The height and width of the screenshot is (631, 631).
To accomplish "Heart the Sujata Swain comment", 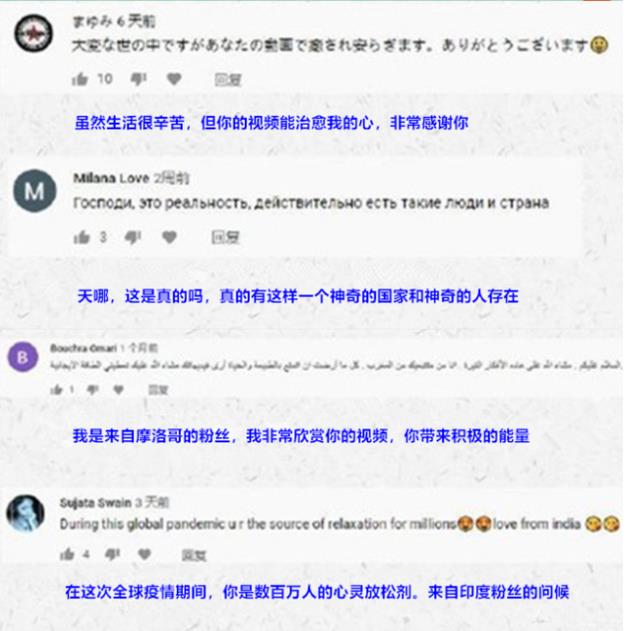I will click(144, 554).
